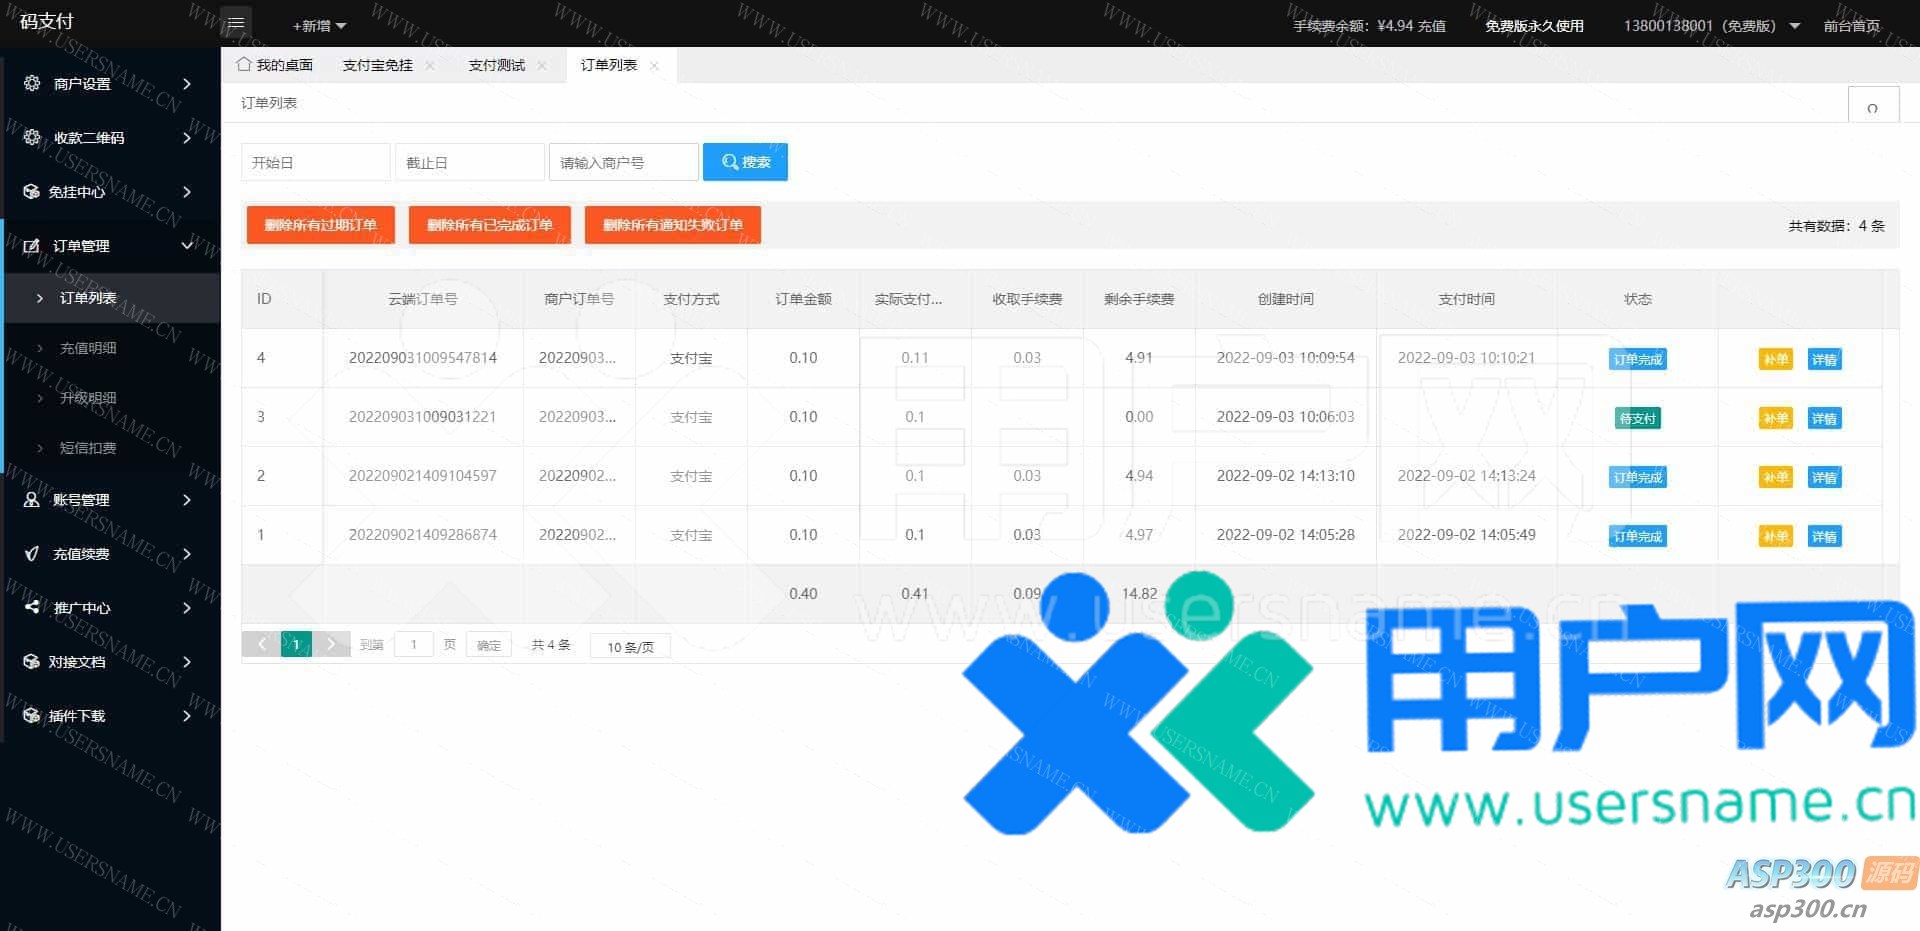Screen dimensions: 1920x931
Task: Click the 收款二维码 sidebar icon
Action: (32, 137)
